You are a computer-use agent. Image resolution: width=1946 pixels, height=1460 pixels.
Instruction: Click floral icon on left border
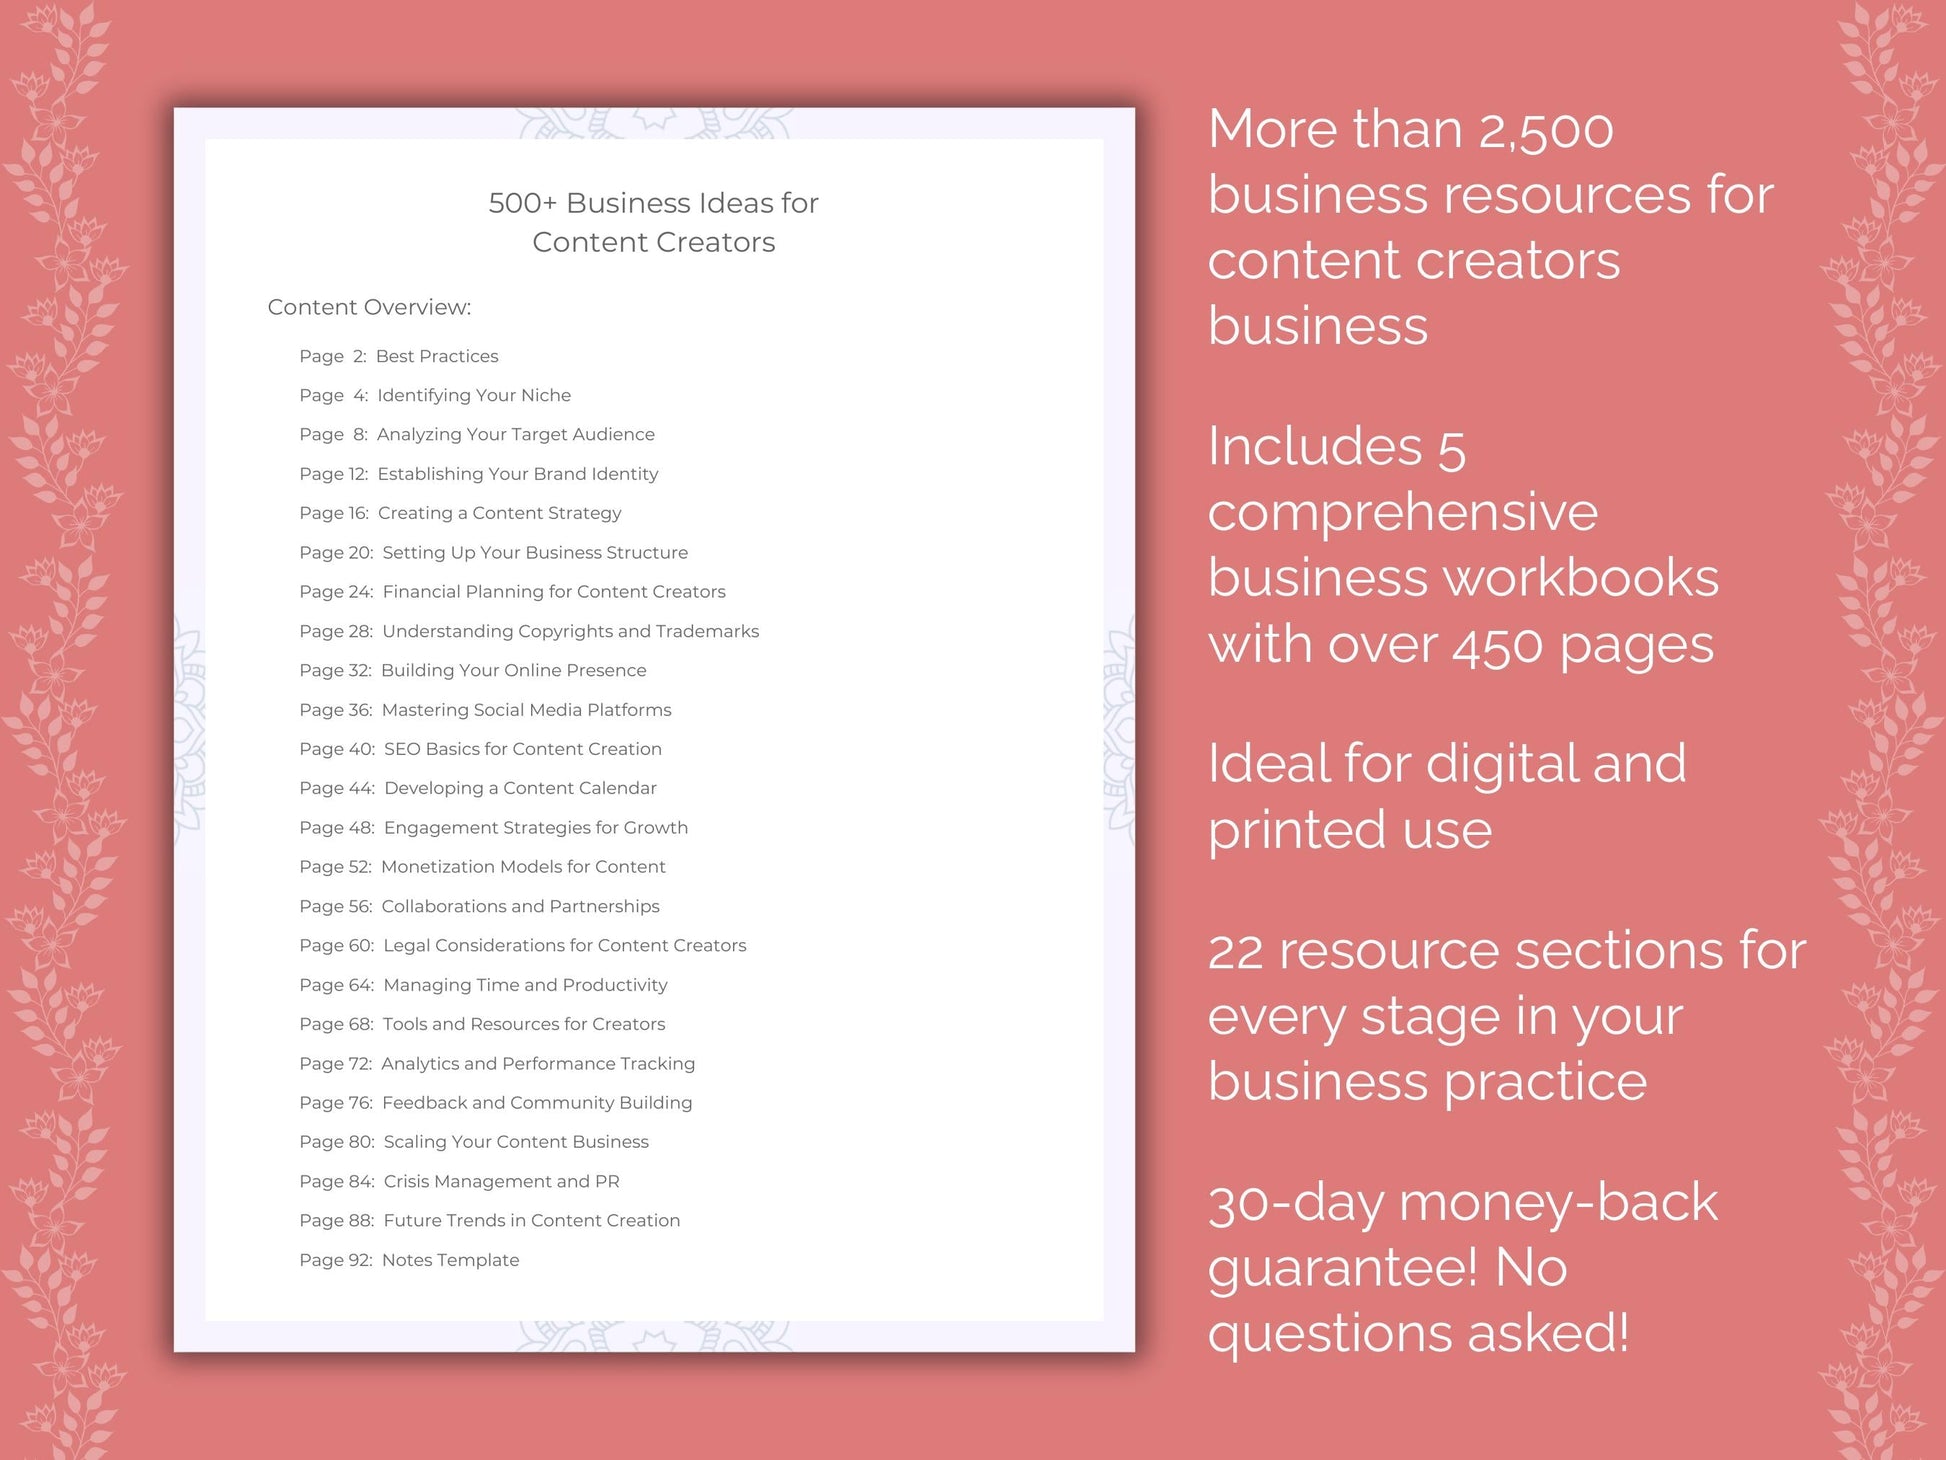(55, 730)
